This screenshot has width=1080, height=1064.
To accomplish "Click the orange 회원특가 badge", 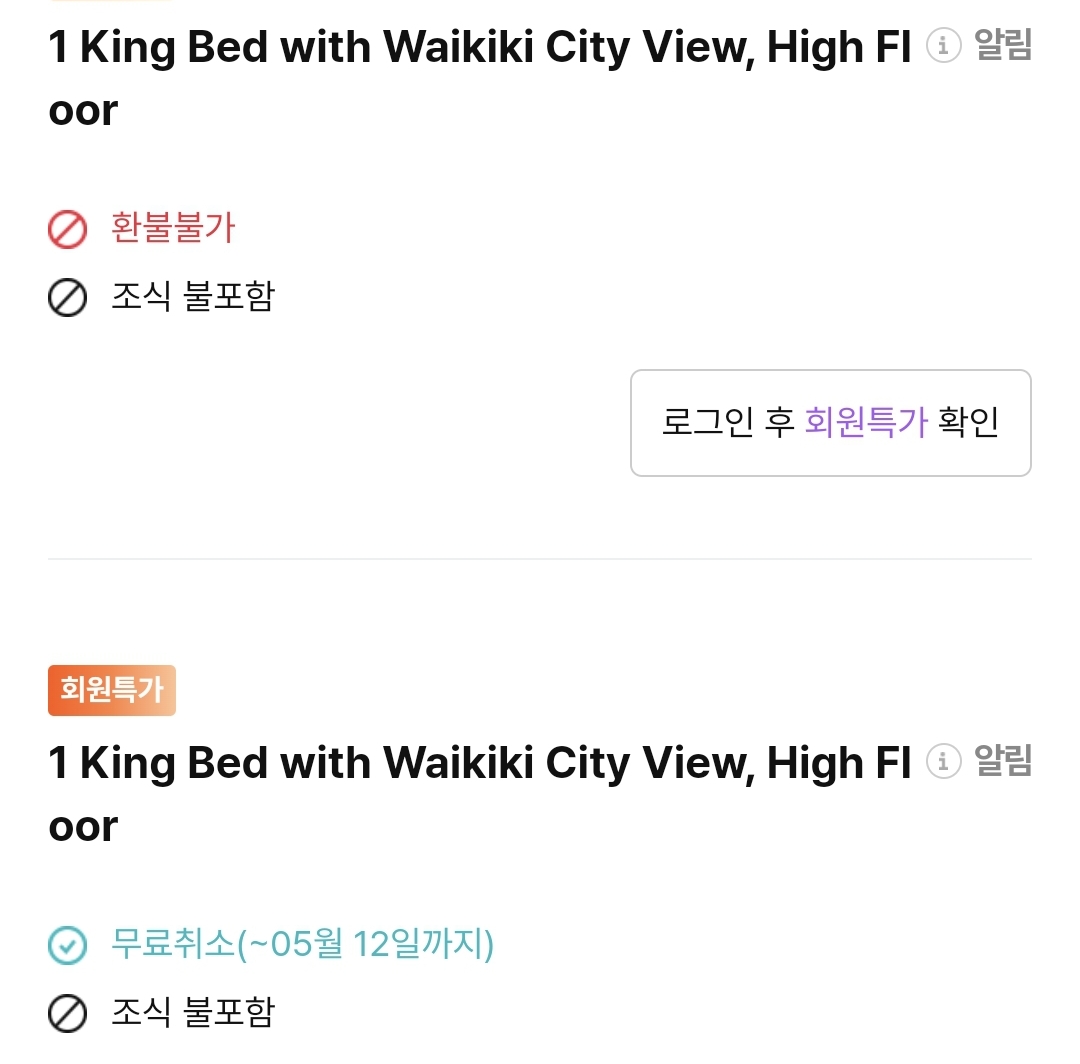I will [x=112, y=690].
